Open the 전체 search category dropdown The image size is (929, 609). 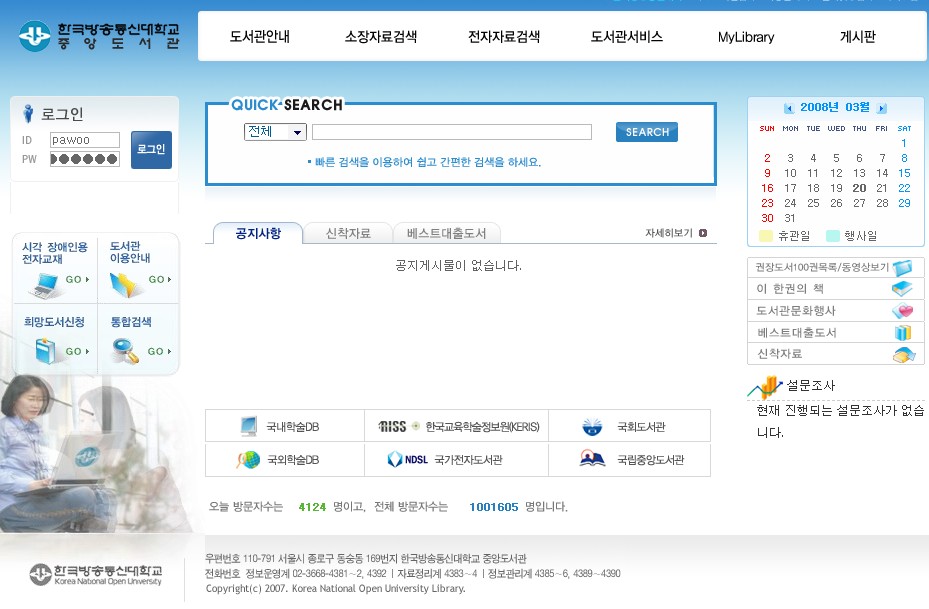click(x=275, y=132)
